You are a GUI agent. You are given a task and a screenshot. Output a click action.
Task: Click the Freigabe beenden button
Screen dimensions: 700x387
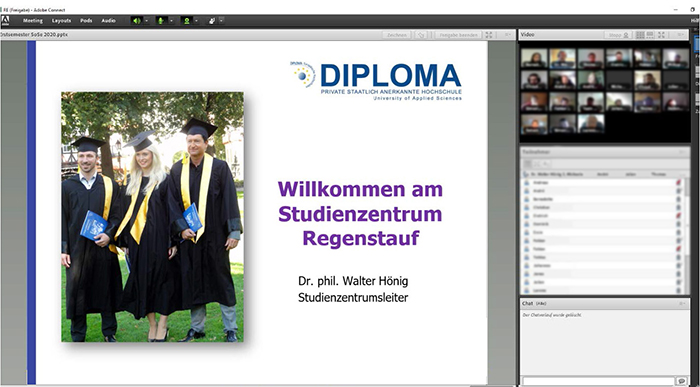click(x=458, y=35)
